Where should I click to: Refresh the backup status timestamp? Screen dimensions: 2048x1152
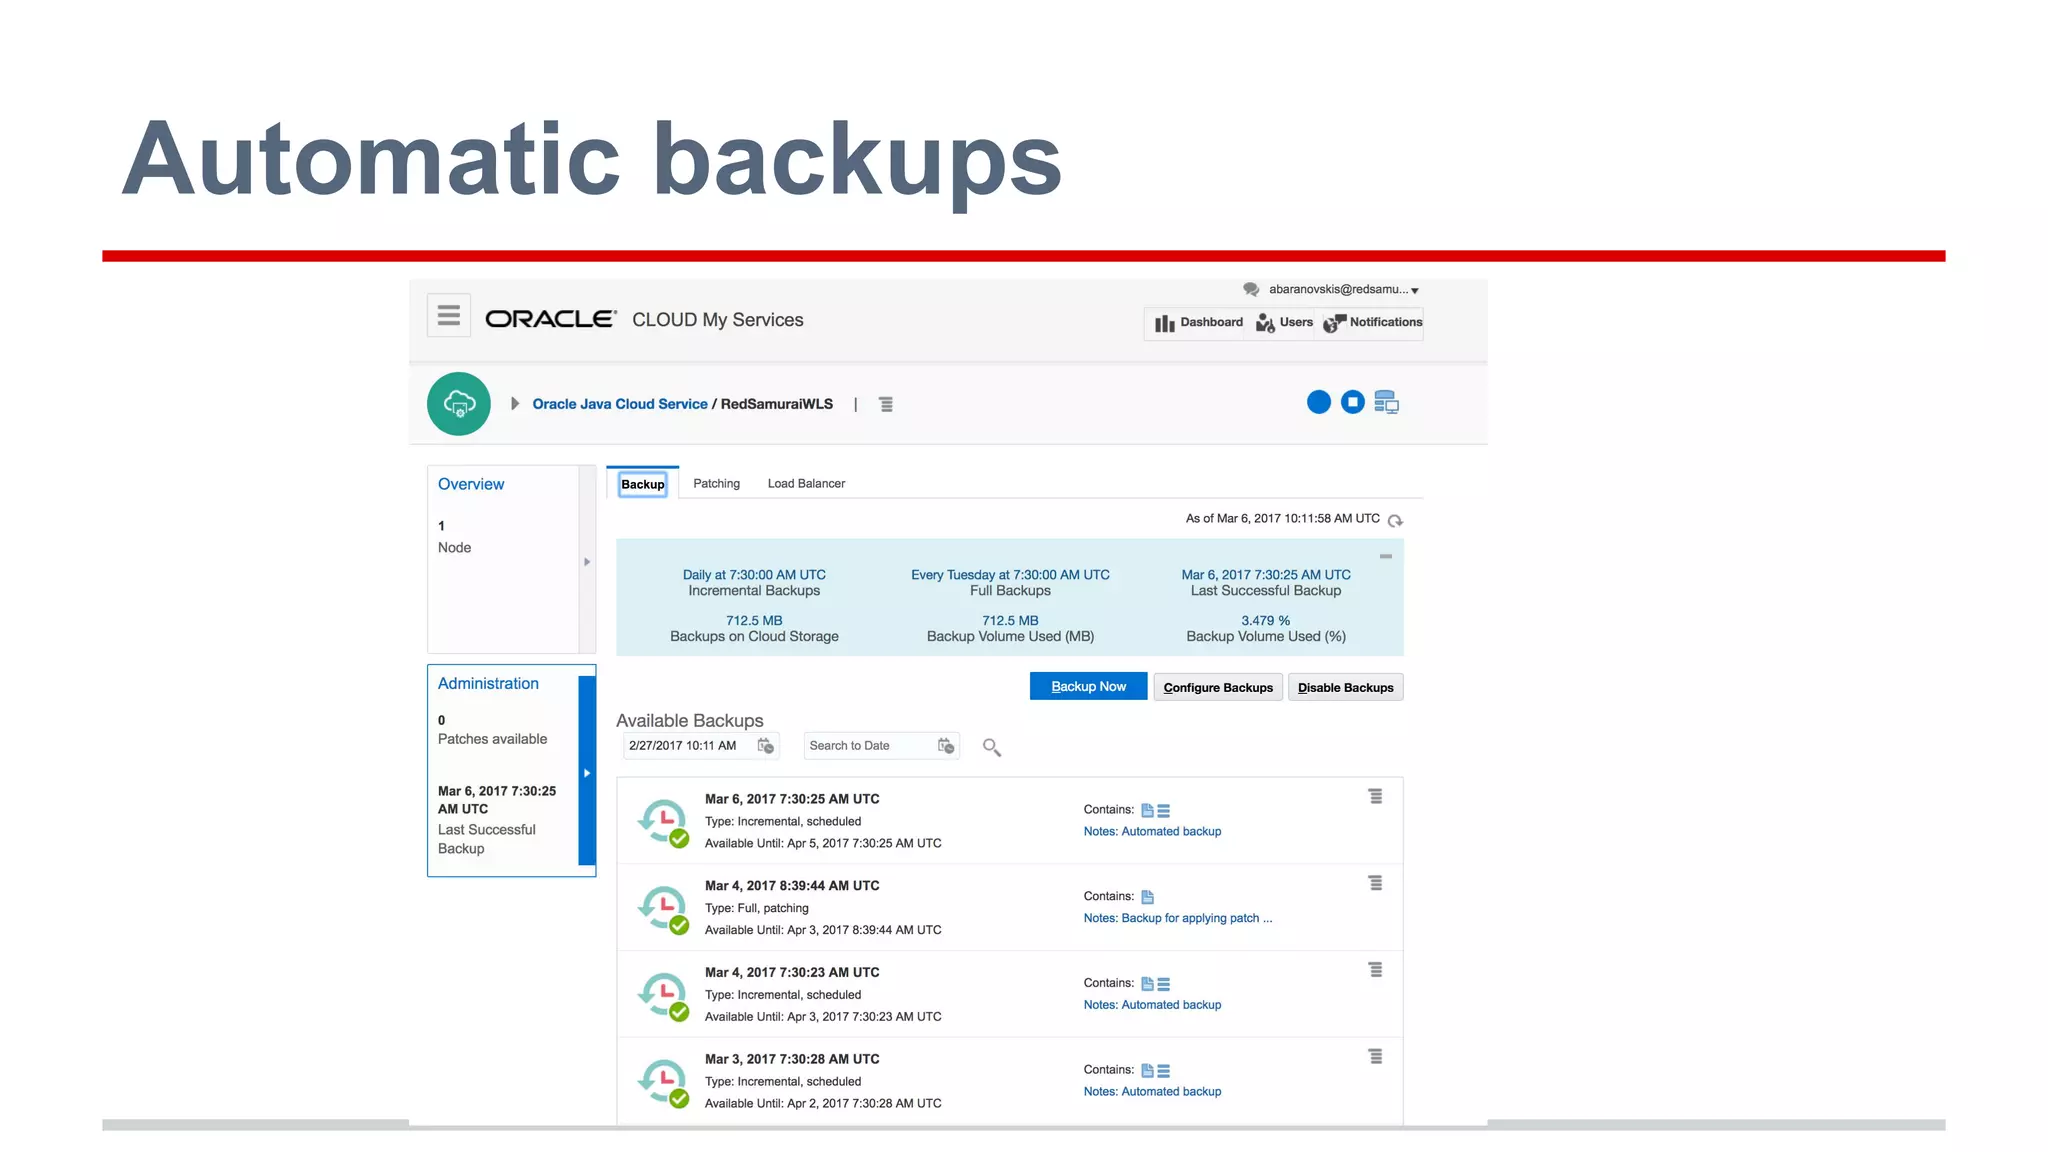click(1395, 520)
